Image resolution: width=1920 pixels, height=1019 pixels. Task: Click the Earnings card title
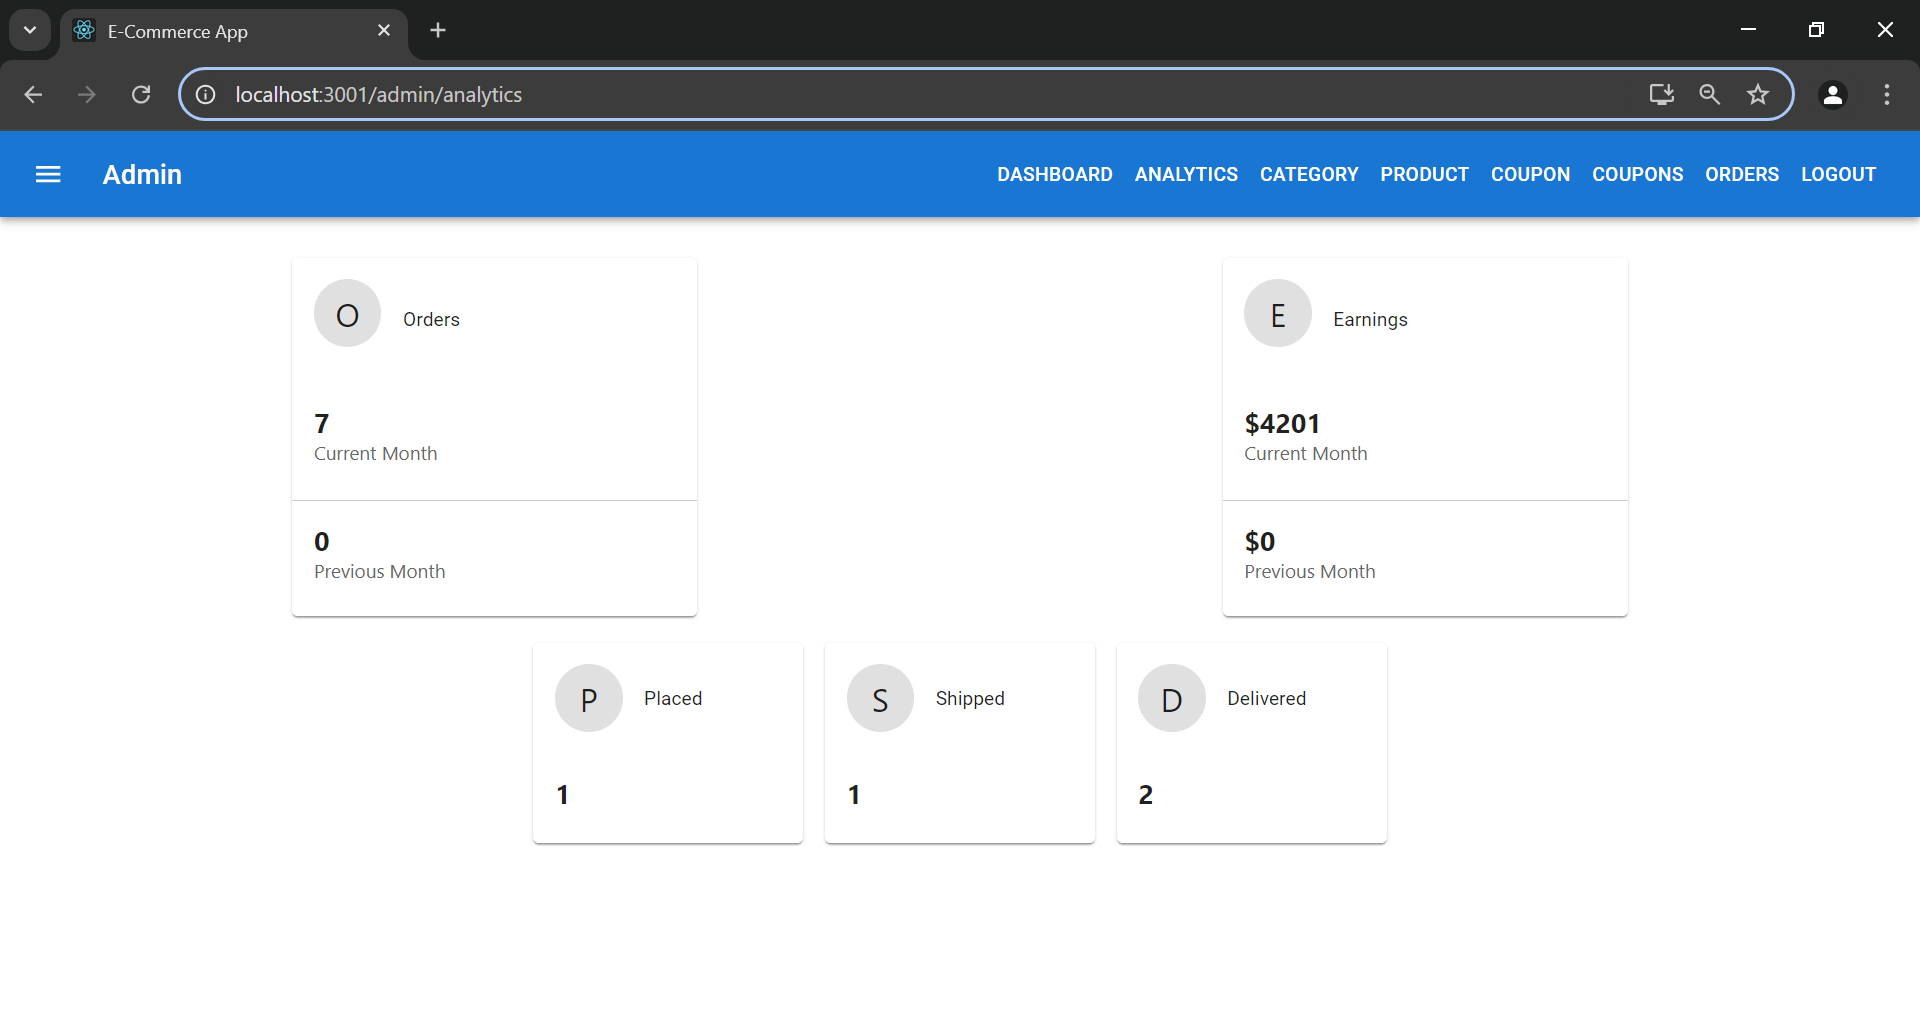1370,319
